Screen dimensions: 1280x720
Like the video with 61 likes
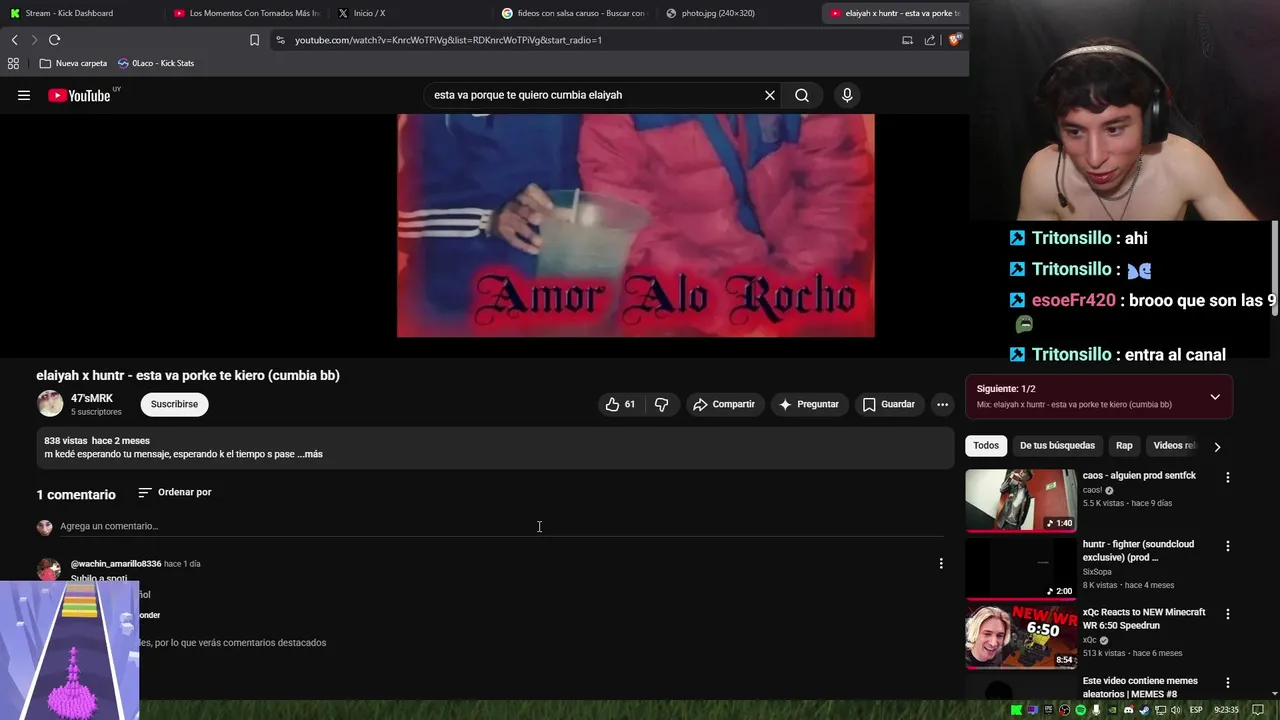620,404
